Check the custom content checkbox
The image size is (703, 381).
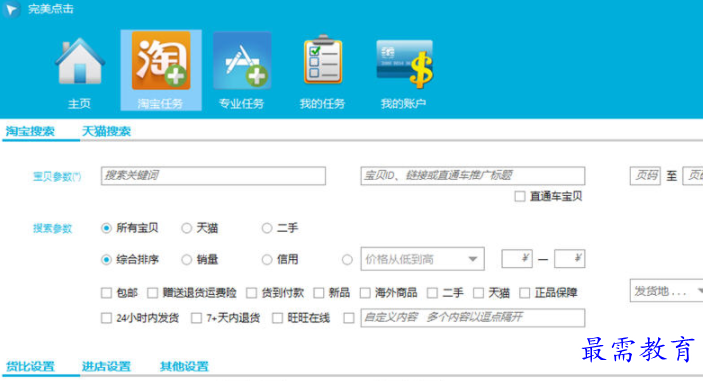[x=349, y=318]
